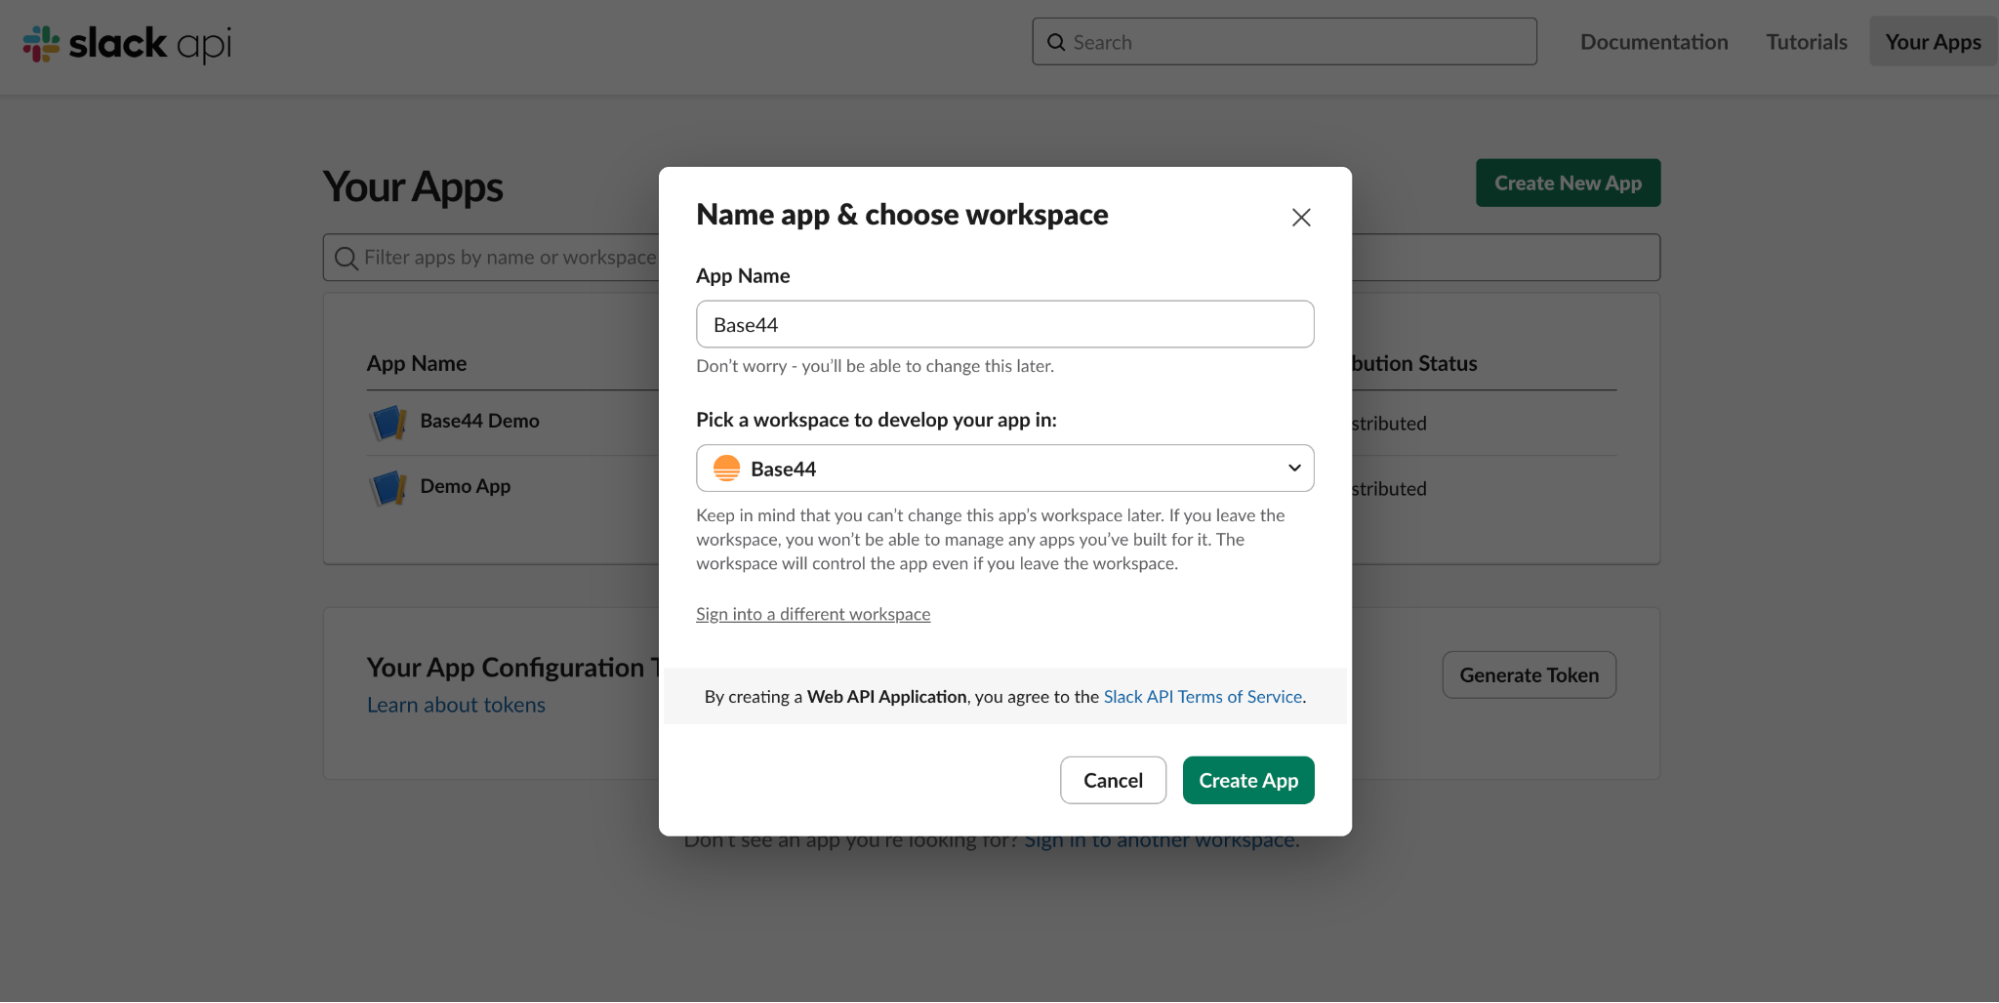
Task: Go to the Your Apps tab
Action: [x=1932, y=42]
